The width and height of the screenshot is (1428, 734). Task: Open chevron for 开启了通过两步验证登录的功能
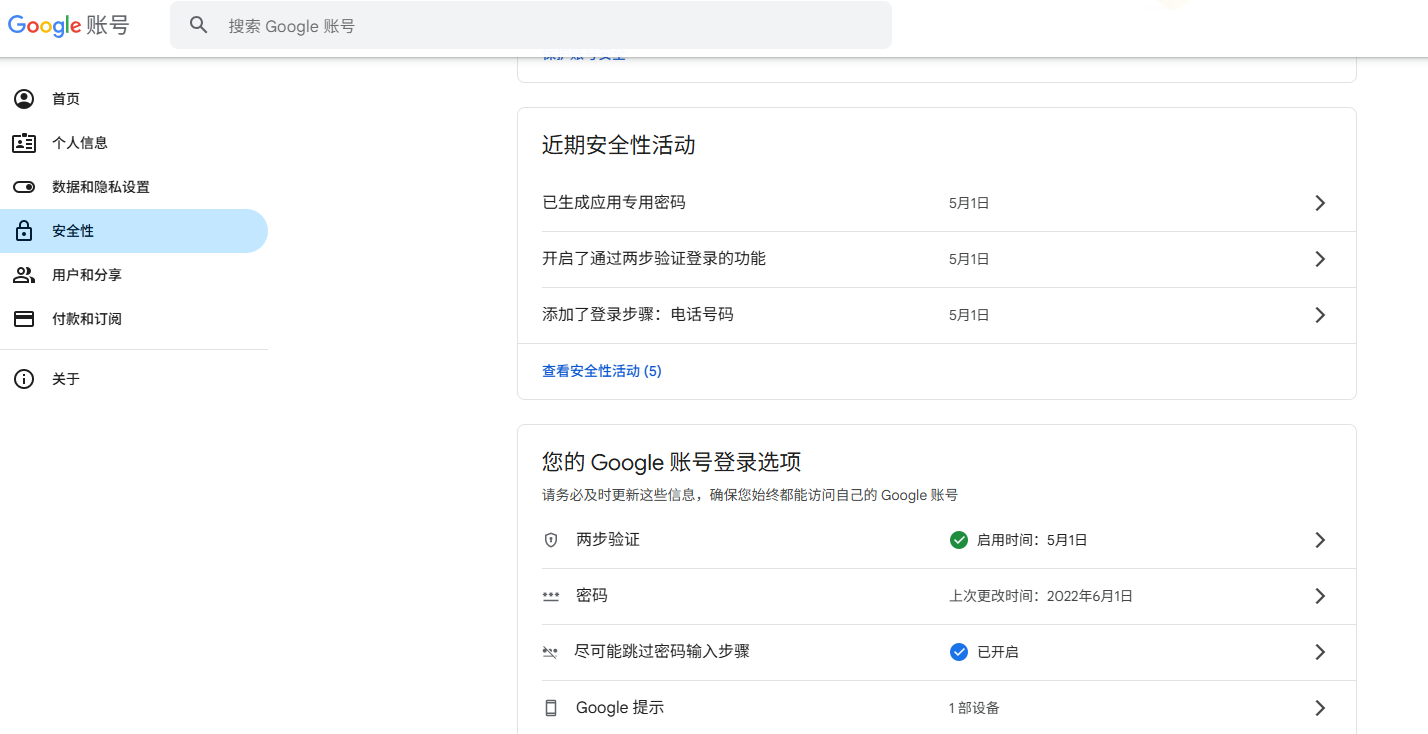(1320, 259)
